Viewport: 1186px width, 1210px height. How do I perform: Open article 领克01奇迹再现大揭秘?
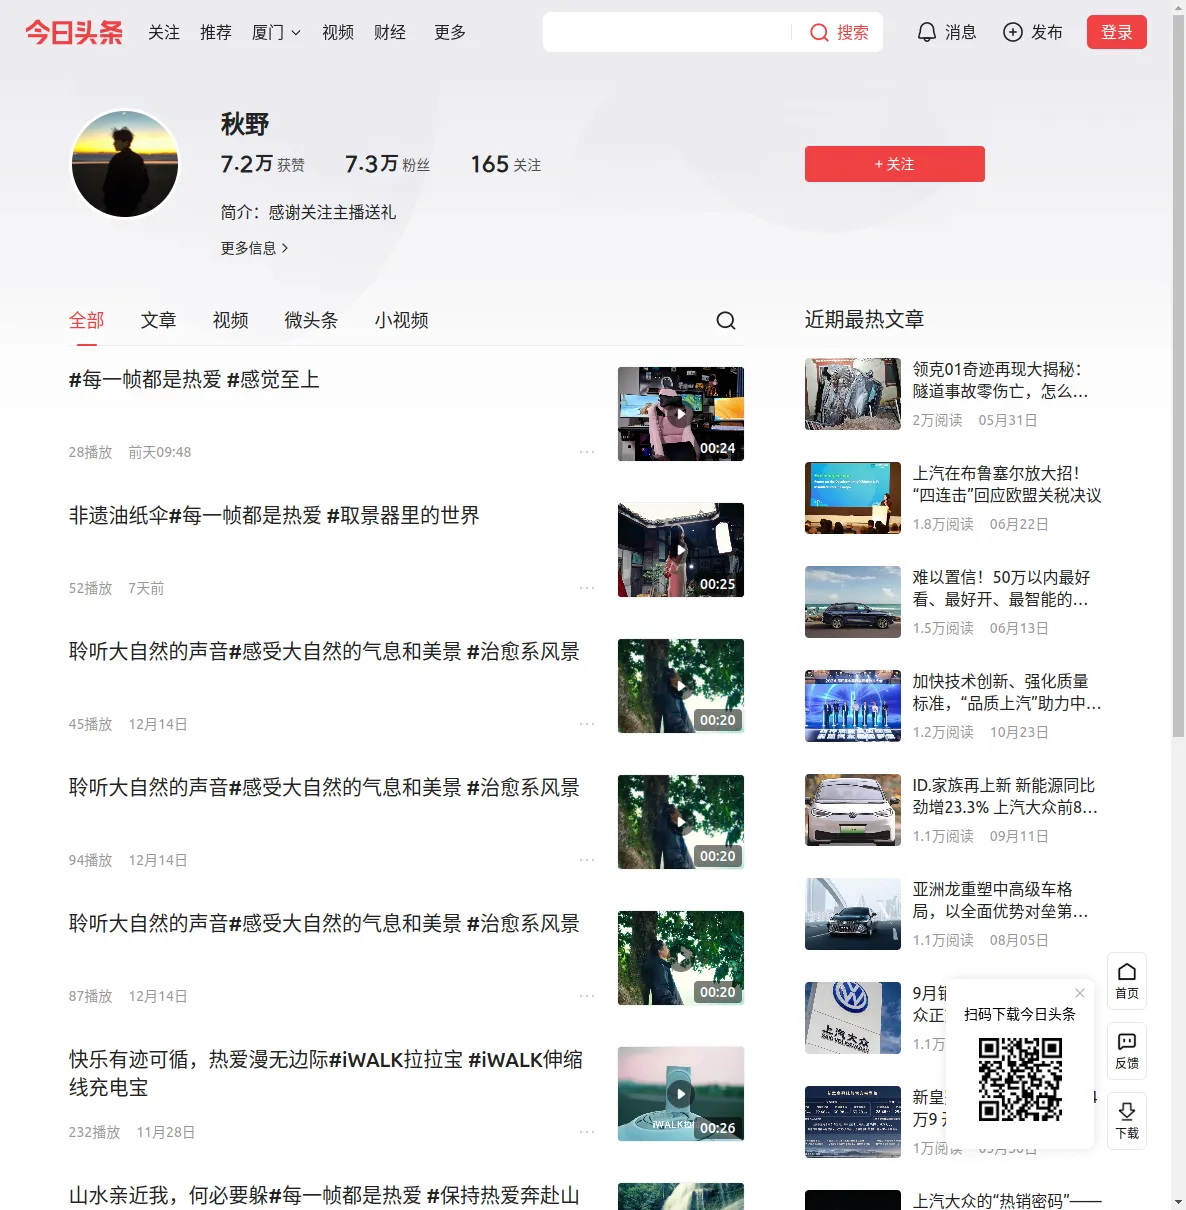[x=1001, y=380]
